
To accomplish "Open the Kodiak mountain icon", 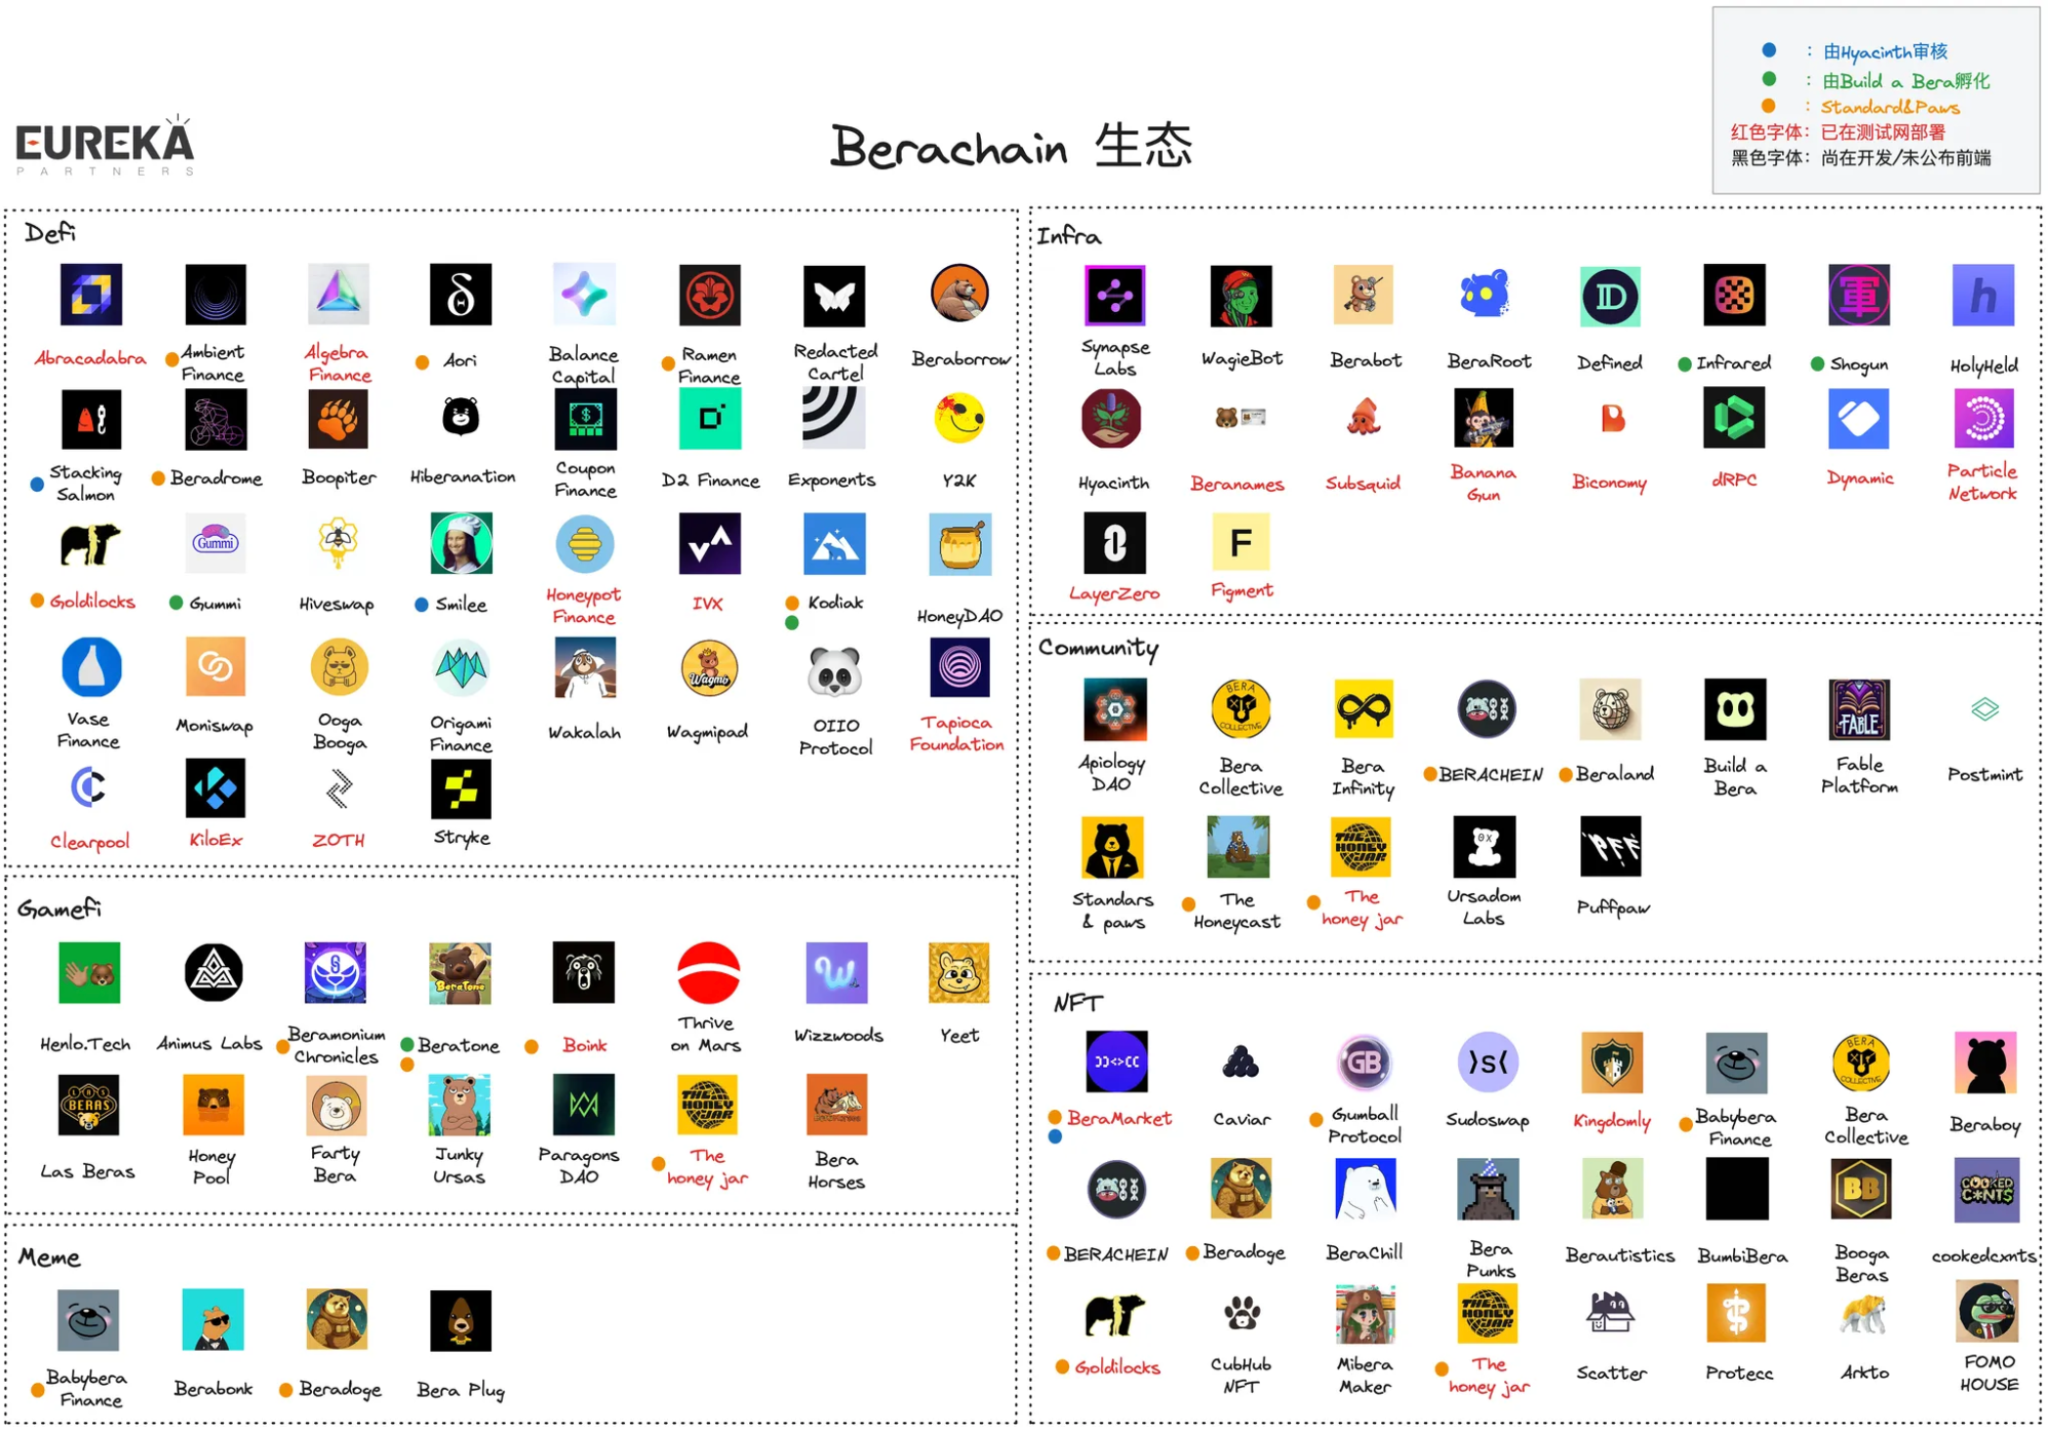I will point(835,544).
